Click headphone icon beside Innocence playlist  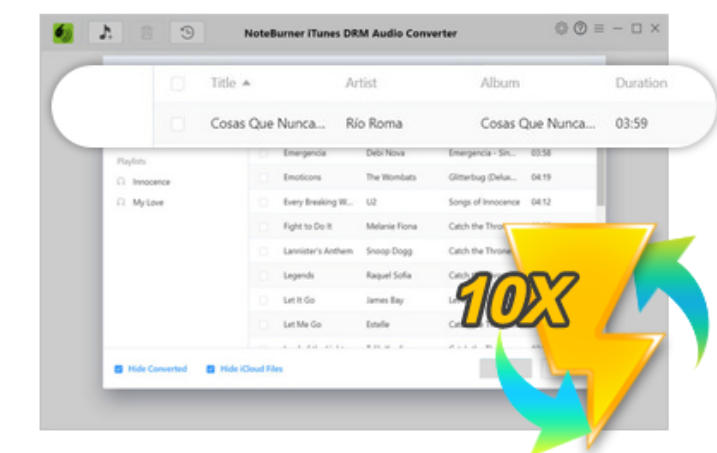point(121,182)
